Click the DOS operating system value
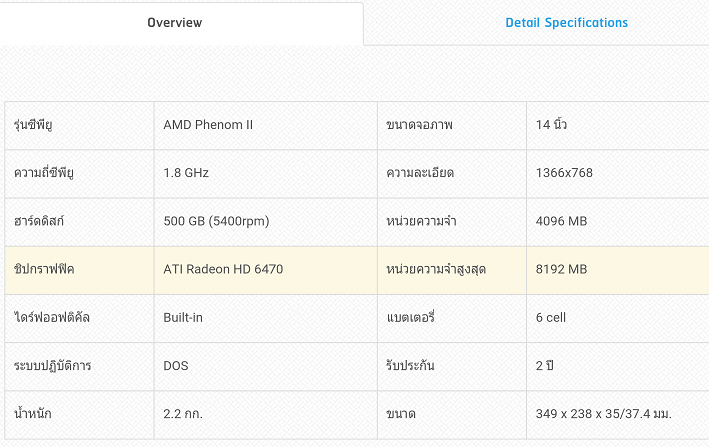Screen dimensions: 709x447 (x=176, y=366)
